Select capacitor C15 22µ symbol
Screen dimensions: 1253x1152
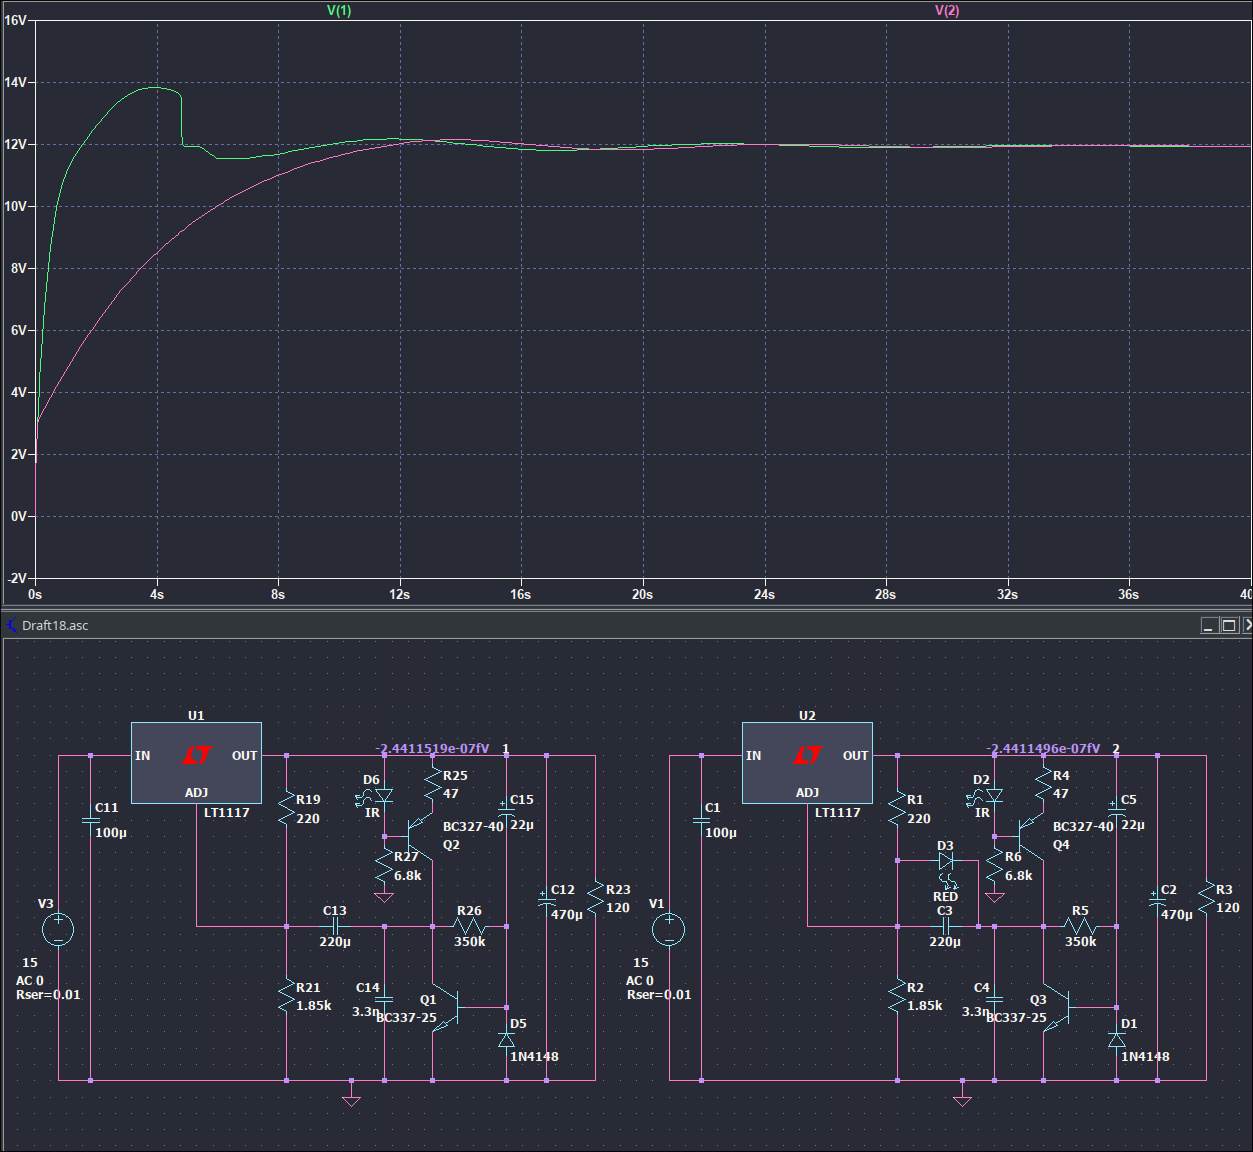pos(506,811)
